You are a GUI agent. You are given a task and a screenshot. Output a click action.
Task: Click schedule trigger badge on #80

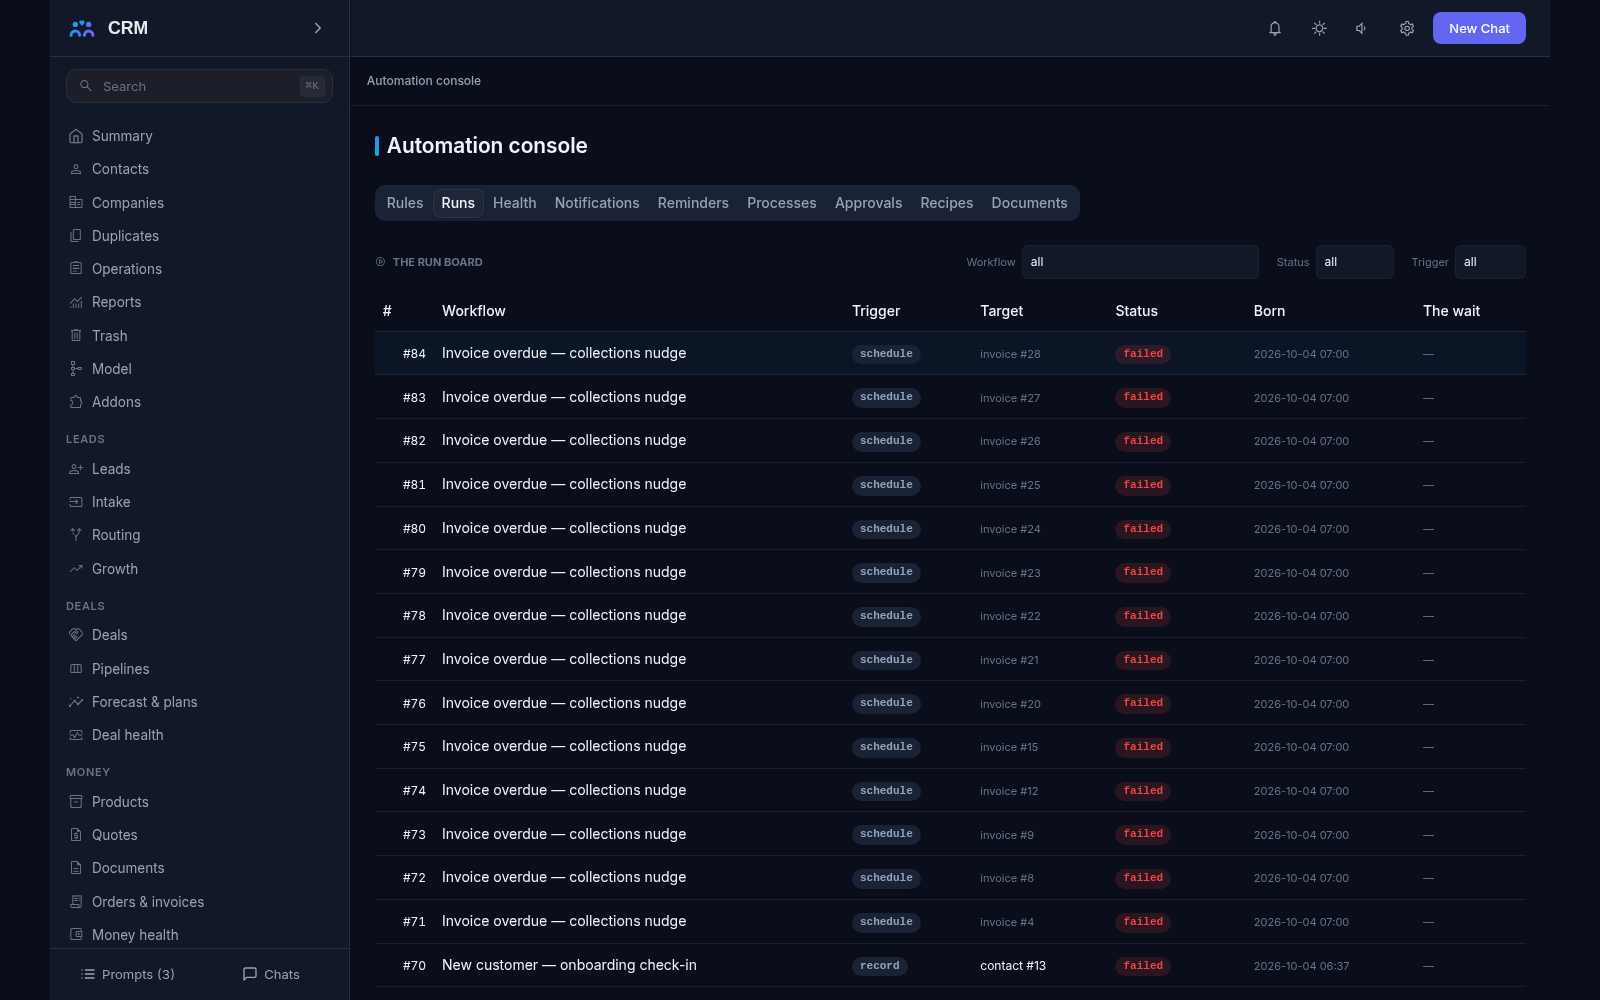886,529
